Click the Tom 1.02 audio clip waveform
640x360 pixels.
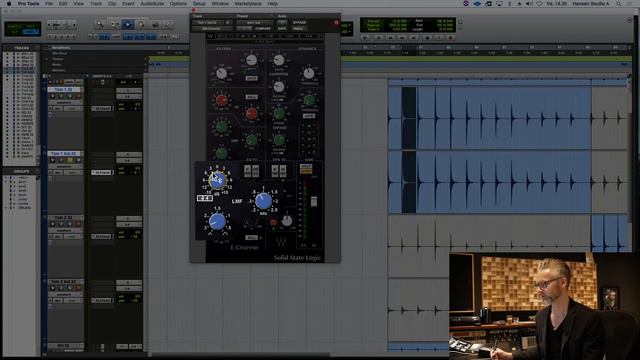[x=490, y=118]
